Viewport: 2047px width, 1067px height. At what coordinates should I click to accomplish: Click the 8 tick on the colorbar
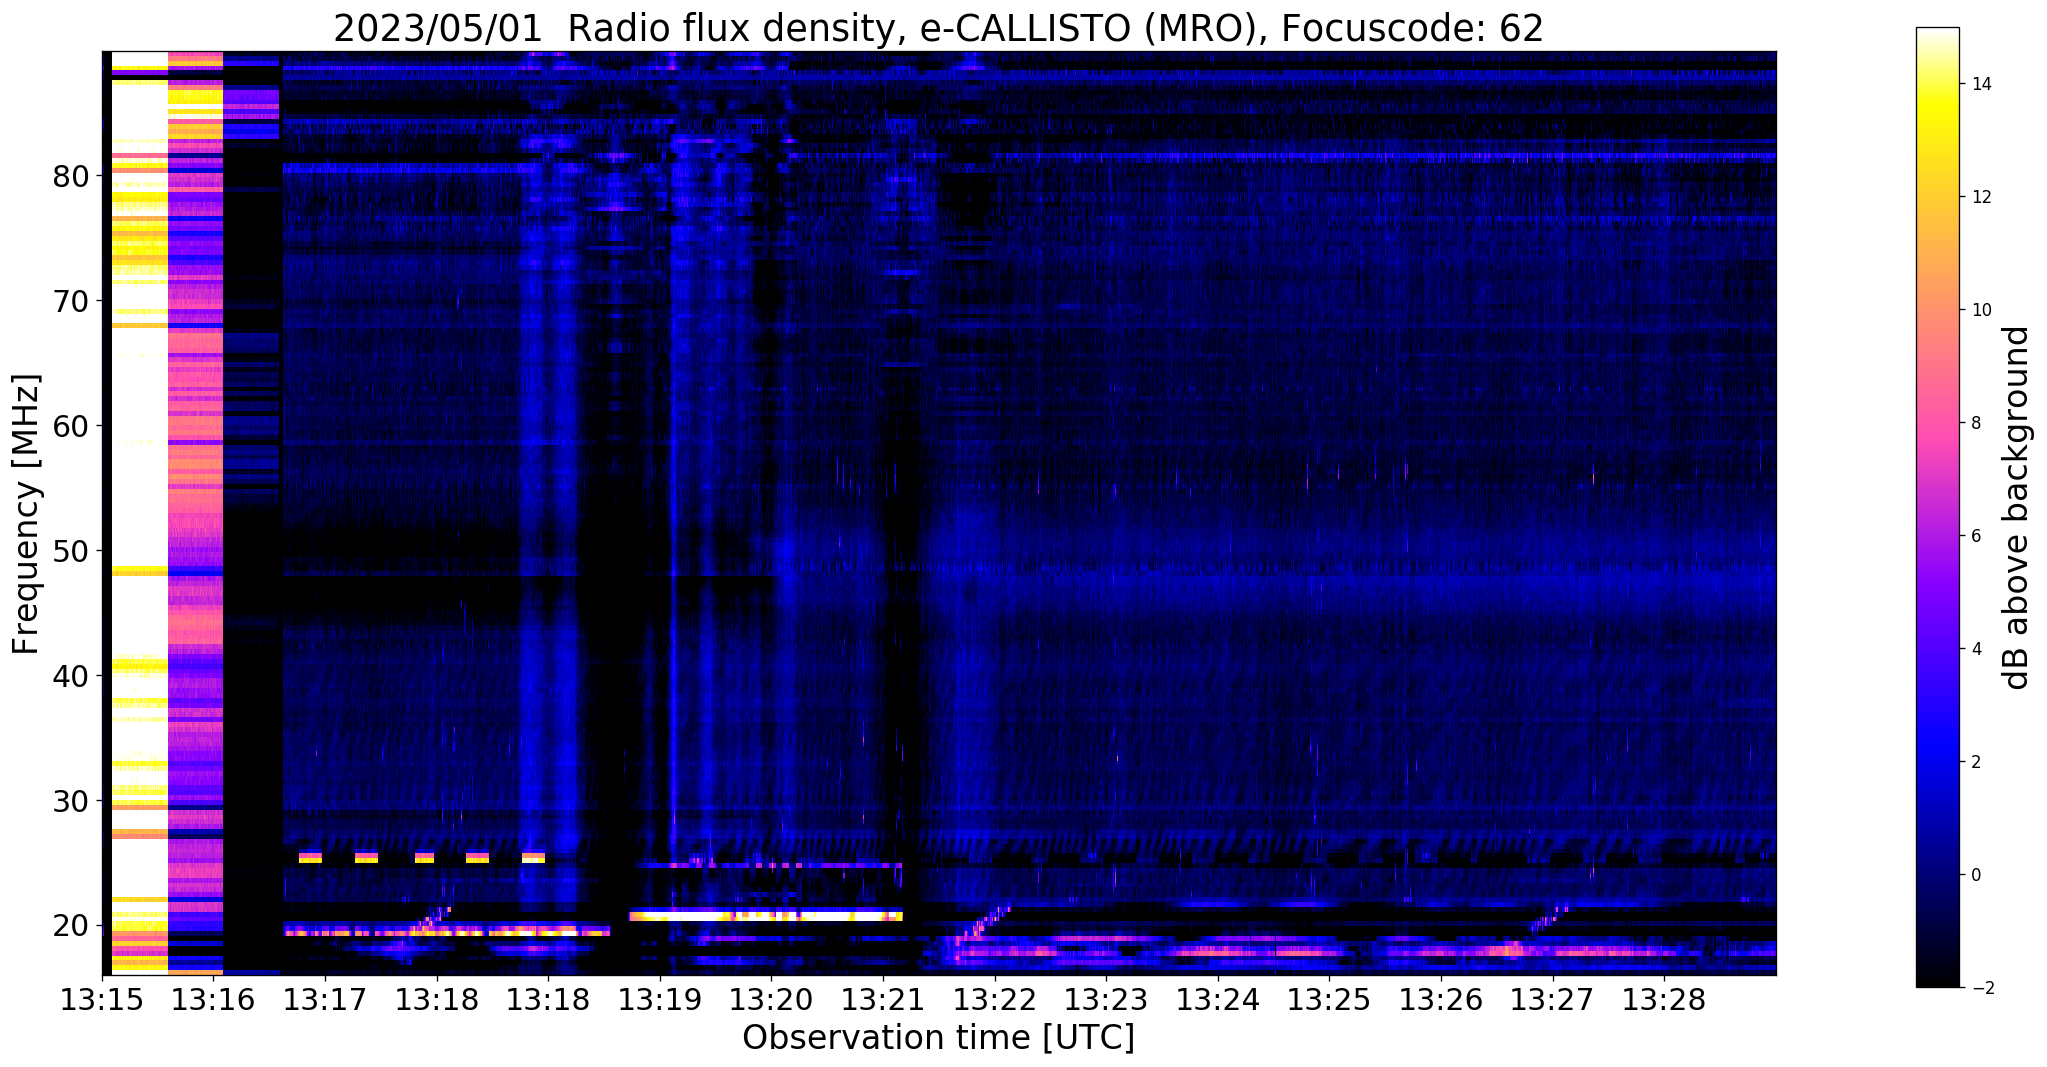1975,423
